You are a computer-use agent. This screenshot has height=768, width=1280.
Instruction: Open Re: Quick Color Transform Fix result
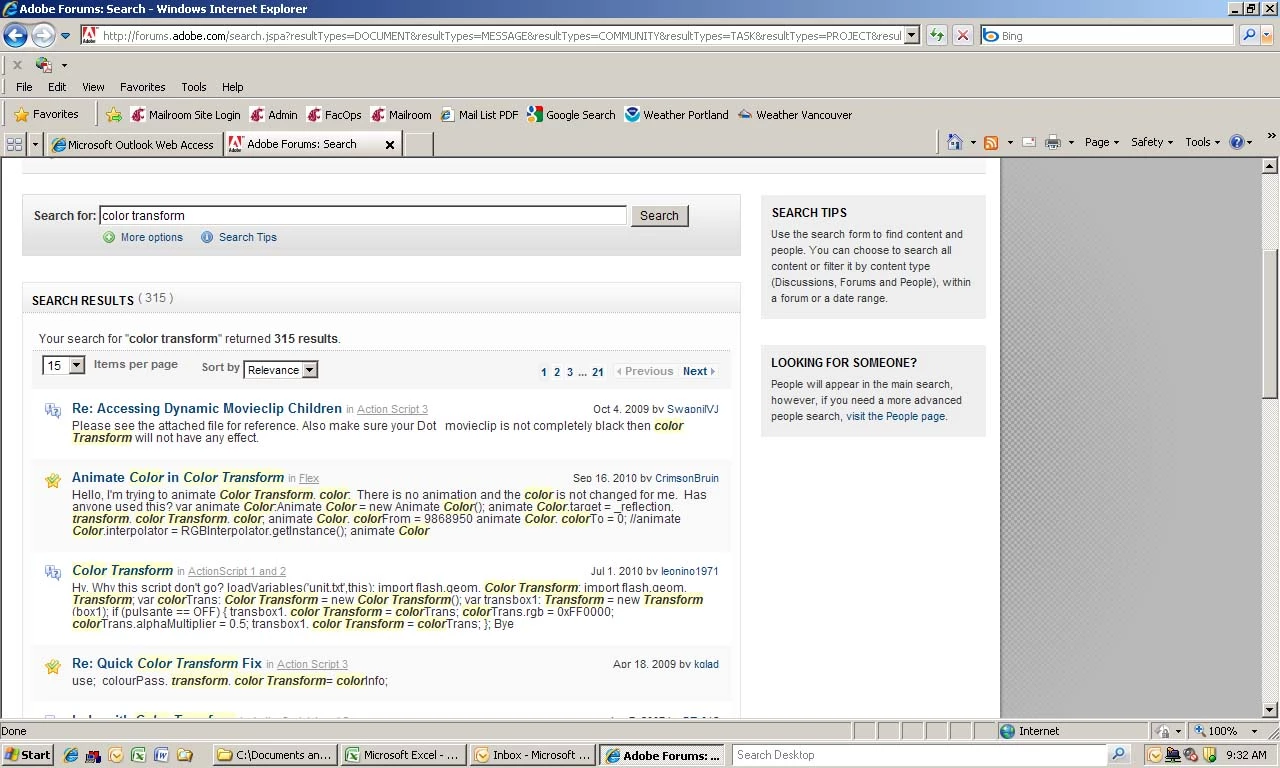[167, 663]
